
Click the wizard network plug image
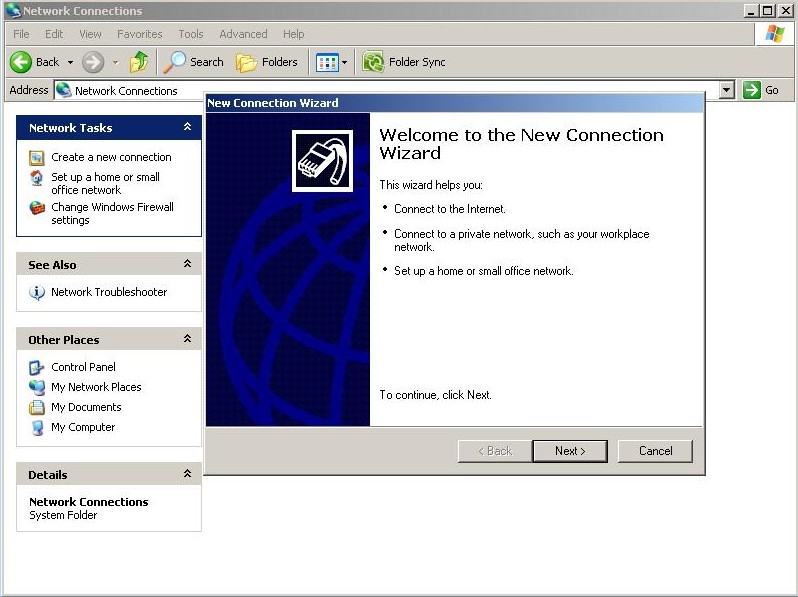coord(322,161)
